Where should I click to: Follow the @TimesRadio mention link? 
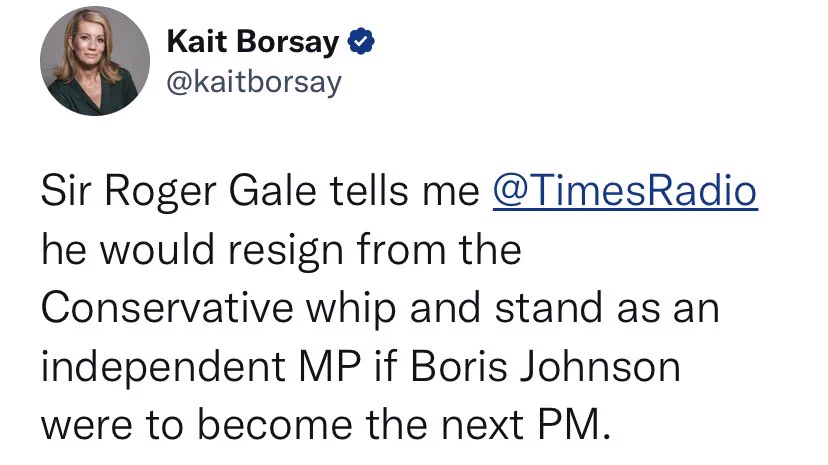625,191
